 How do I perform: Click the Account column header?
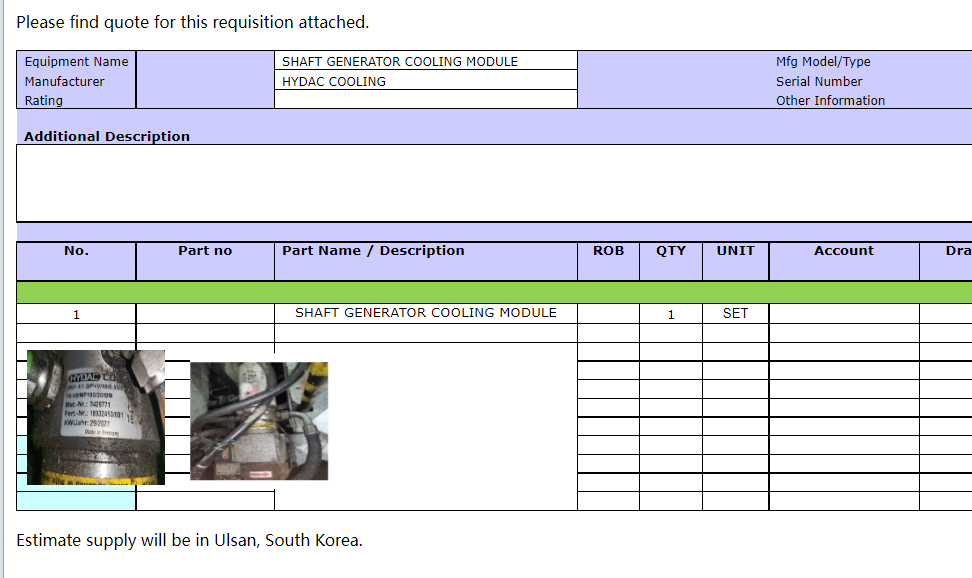click(843, 251)
